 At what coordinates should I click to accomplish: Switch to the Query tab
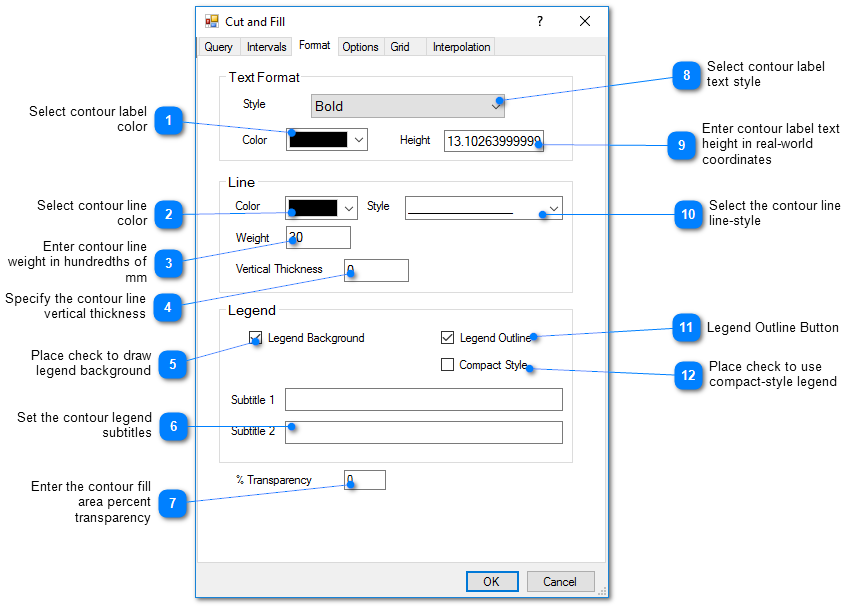218,47
